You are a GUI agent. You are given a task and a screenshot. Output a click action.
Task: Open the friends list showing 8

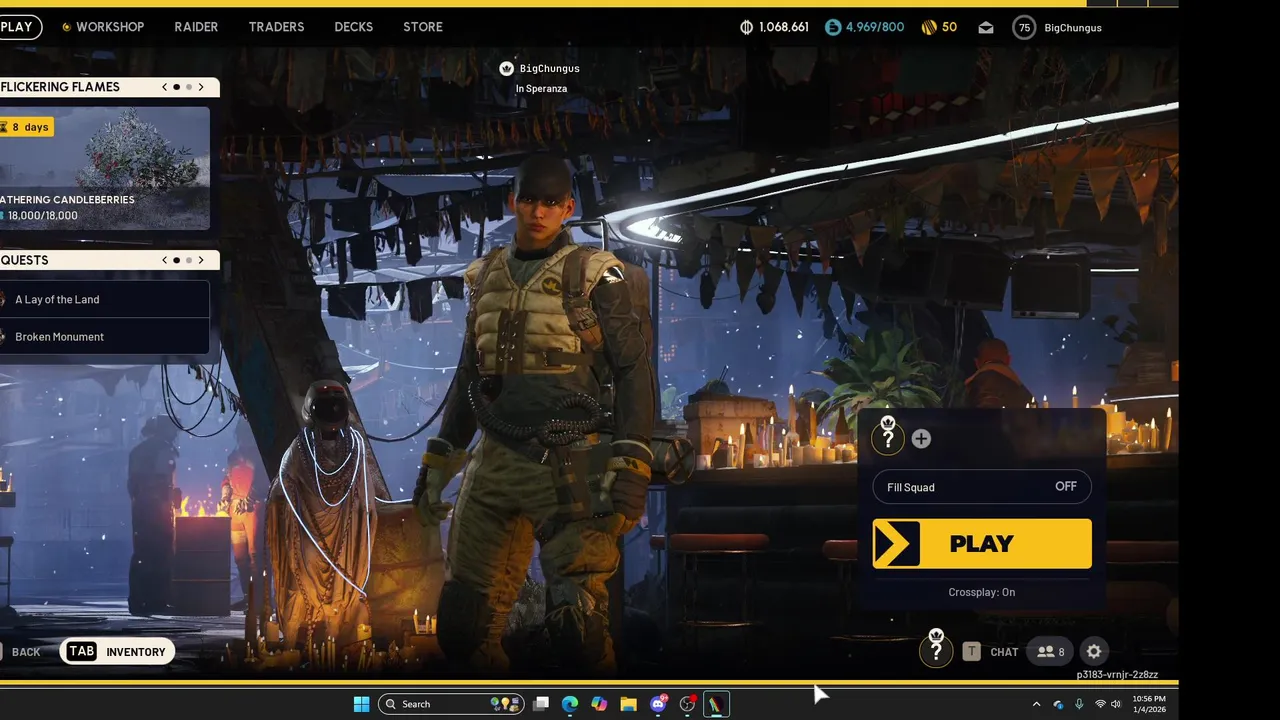tap(1051, 652)
